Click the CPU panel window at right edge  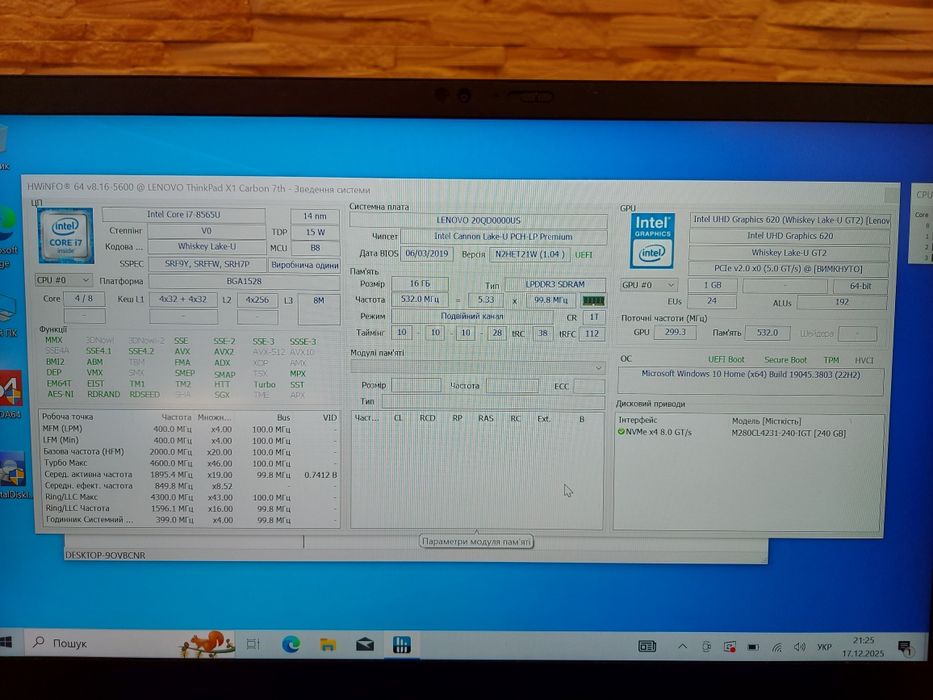(x=922, y=223)
